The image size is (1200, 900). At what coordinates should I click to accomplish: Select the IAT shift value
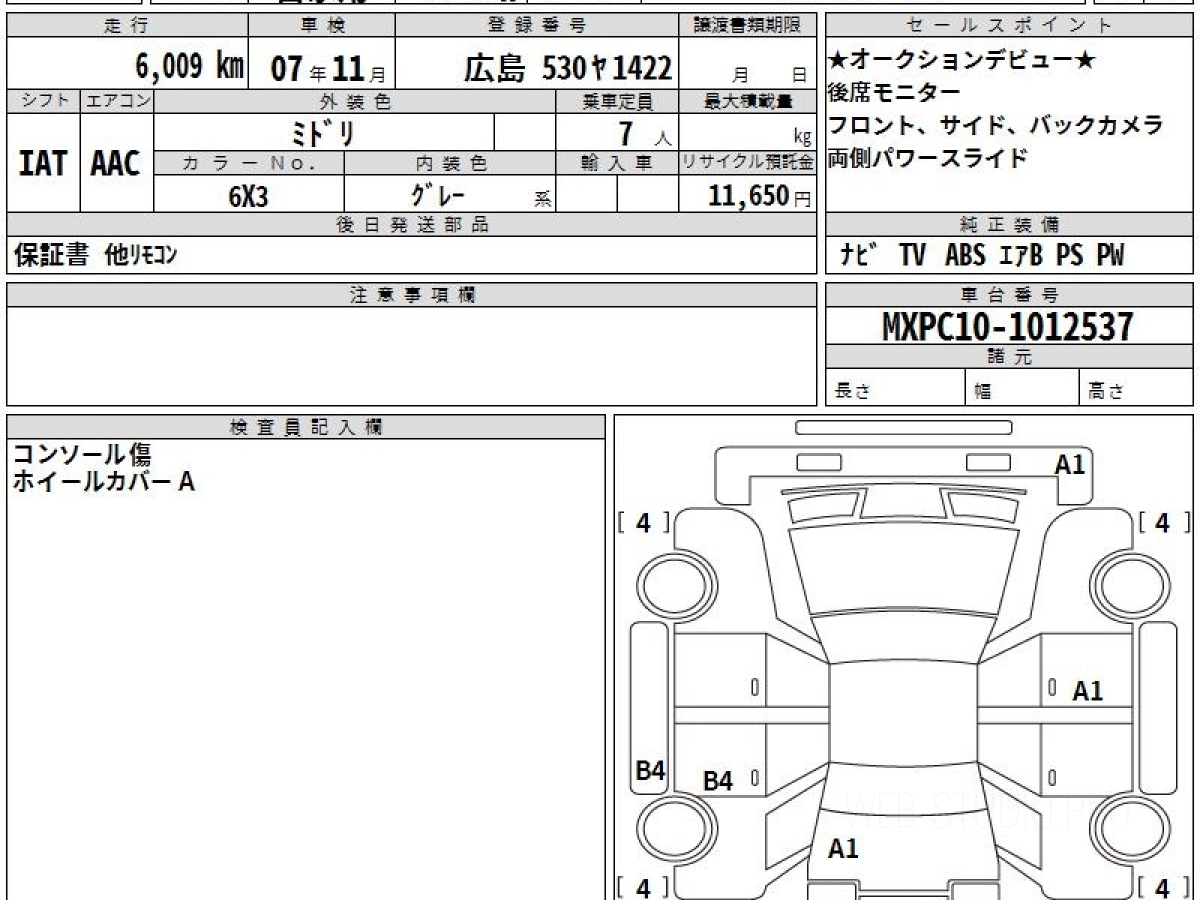[x=43, y=164]
